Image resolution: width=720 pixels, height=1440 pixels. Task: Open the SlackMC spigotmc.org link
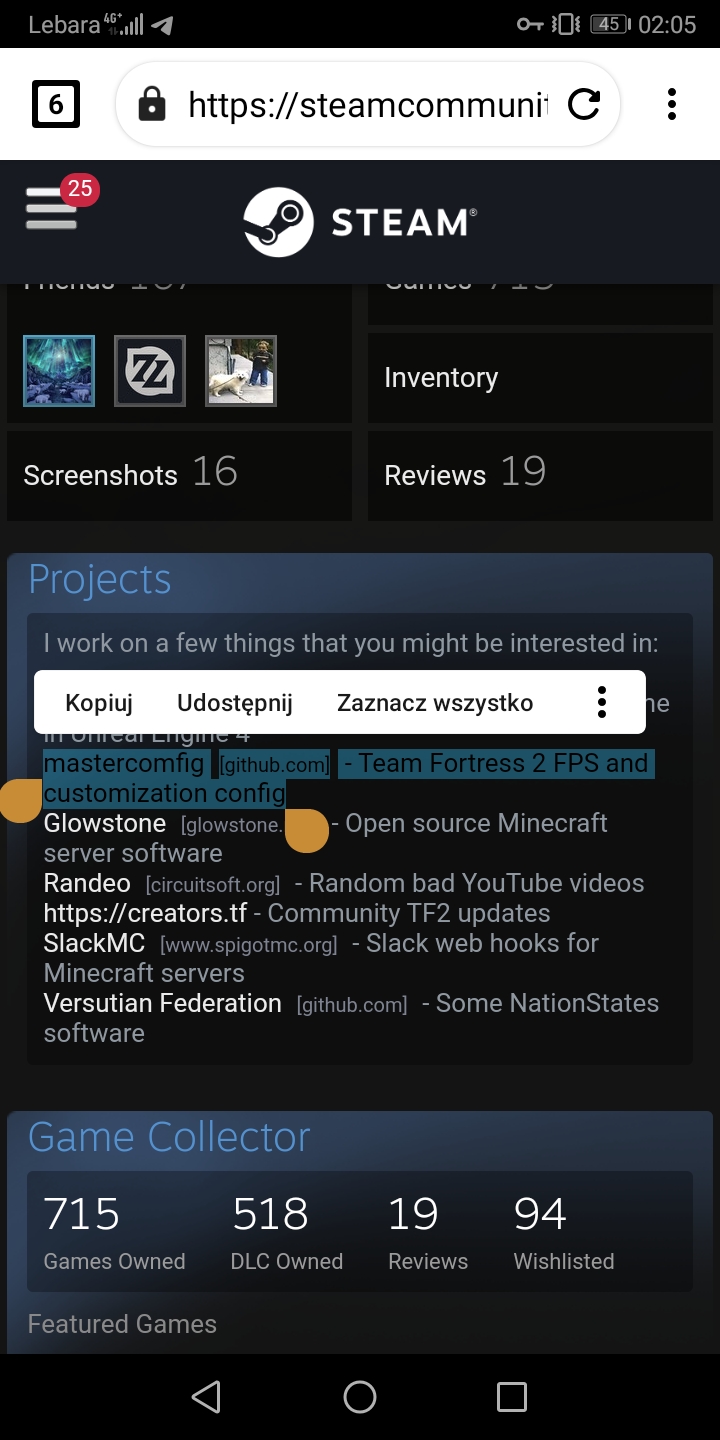[x=93, y=943]
